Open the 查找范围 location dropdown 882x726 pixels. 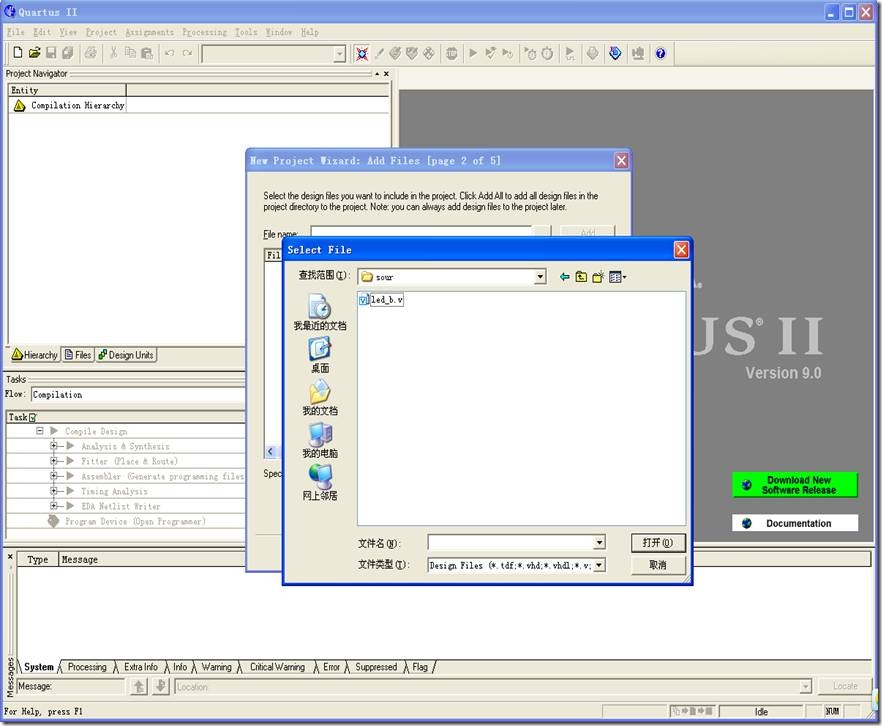[539, 277]
